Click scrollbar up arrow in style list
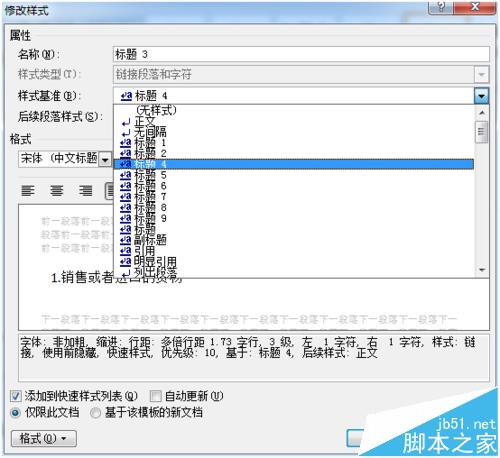Screen dimensions: 500x458 [x=482, y=113]
